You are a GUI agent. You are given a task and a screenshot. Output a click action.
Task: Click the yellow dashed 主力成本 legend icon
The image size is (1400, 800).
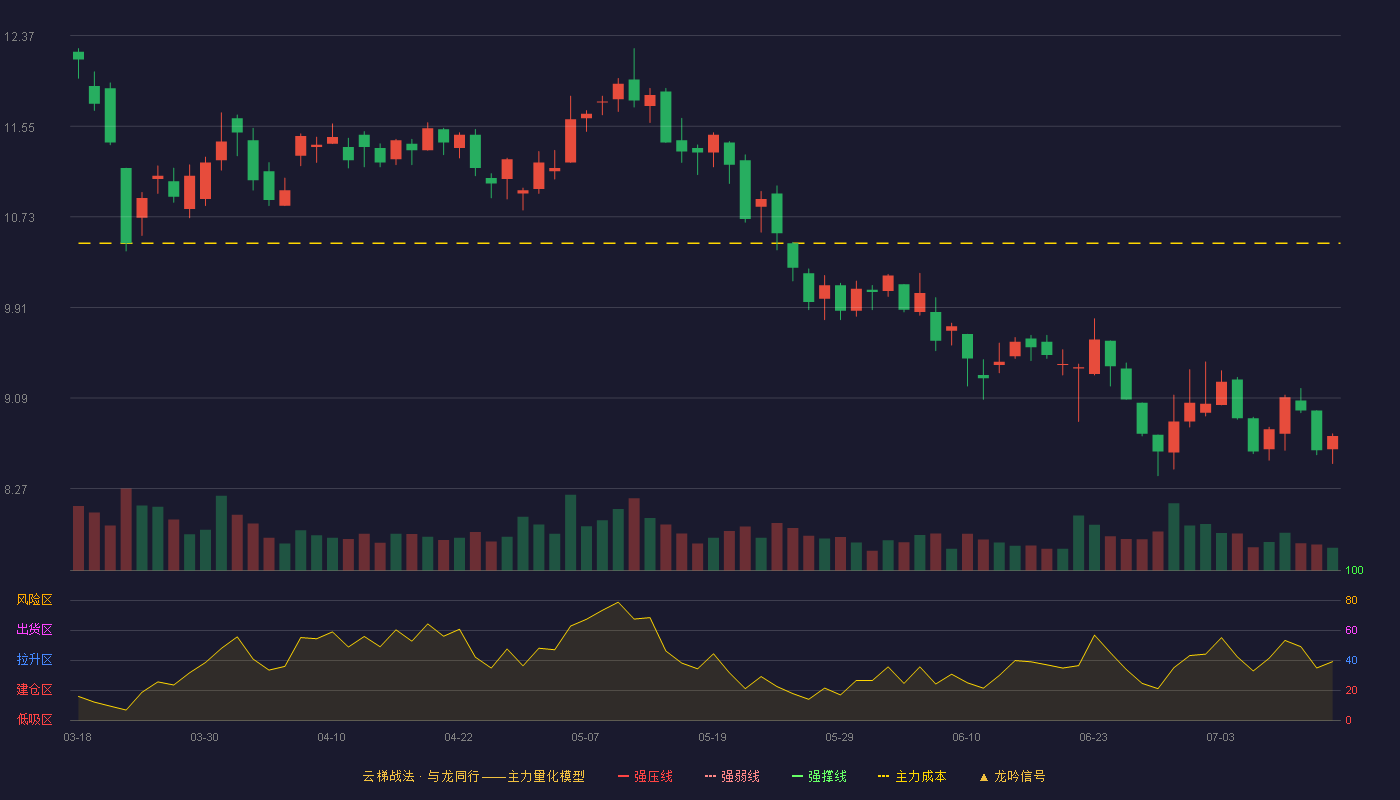pos(883,776)
